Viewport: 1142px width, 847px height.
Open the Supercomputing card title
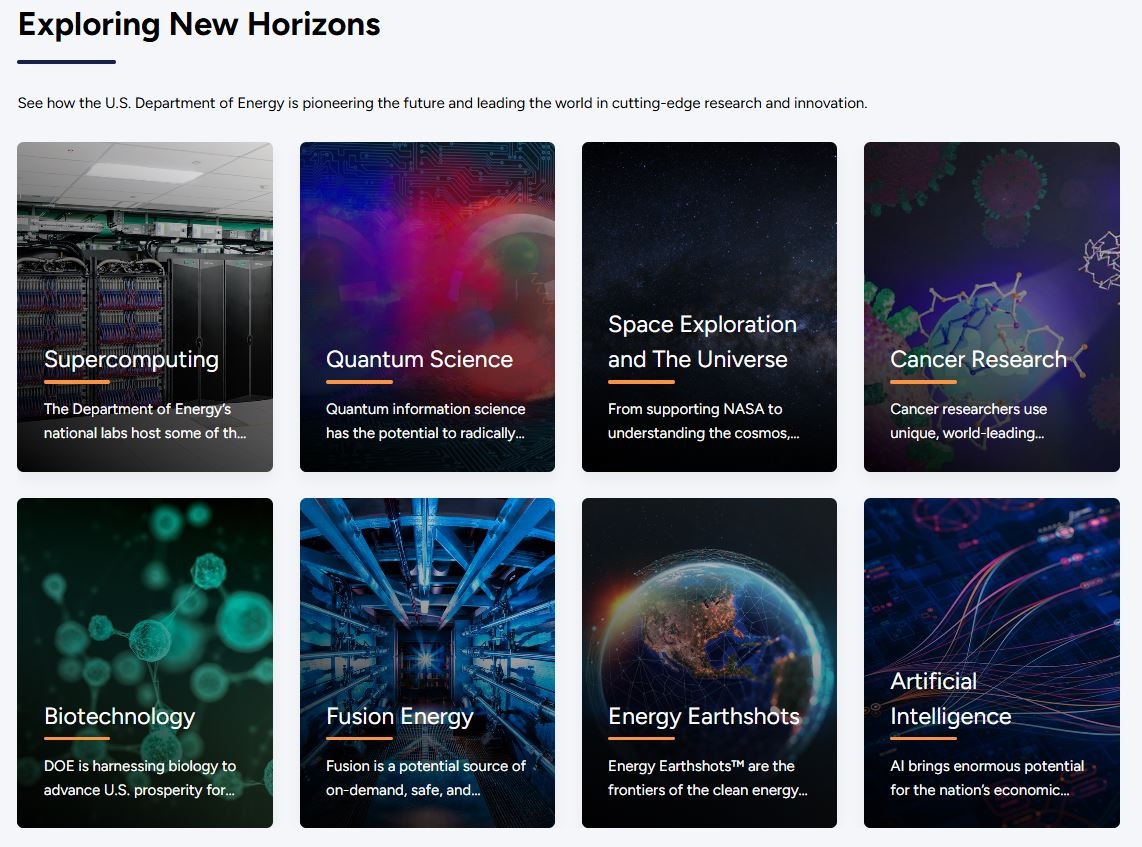point(131,360)
